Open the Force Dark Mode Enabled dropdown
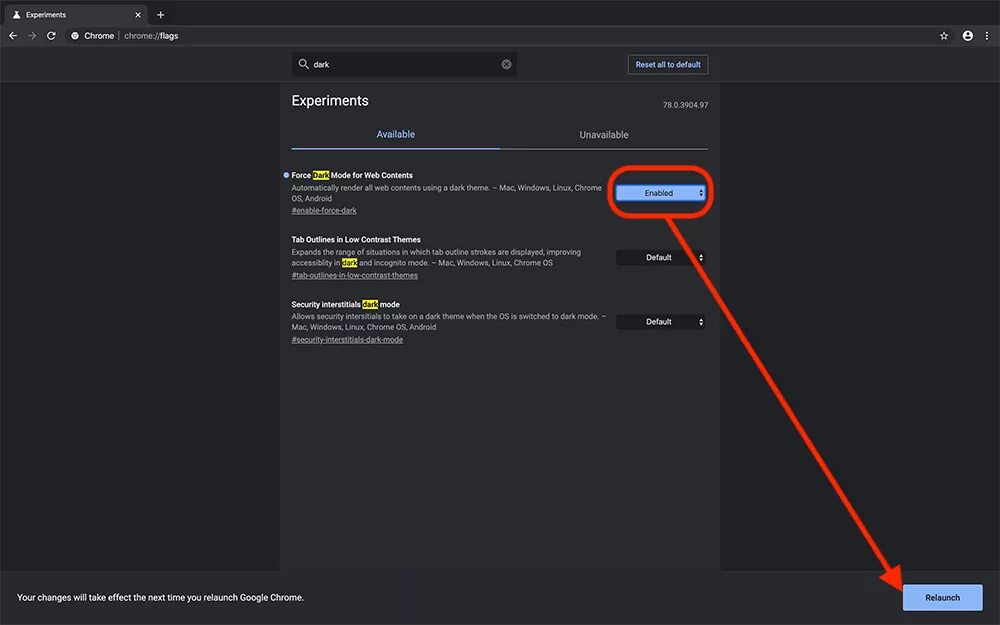This screenshot has width=1000, height=625. tap(661, 193)
